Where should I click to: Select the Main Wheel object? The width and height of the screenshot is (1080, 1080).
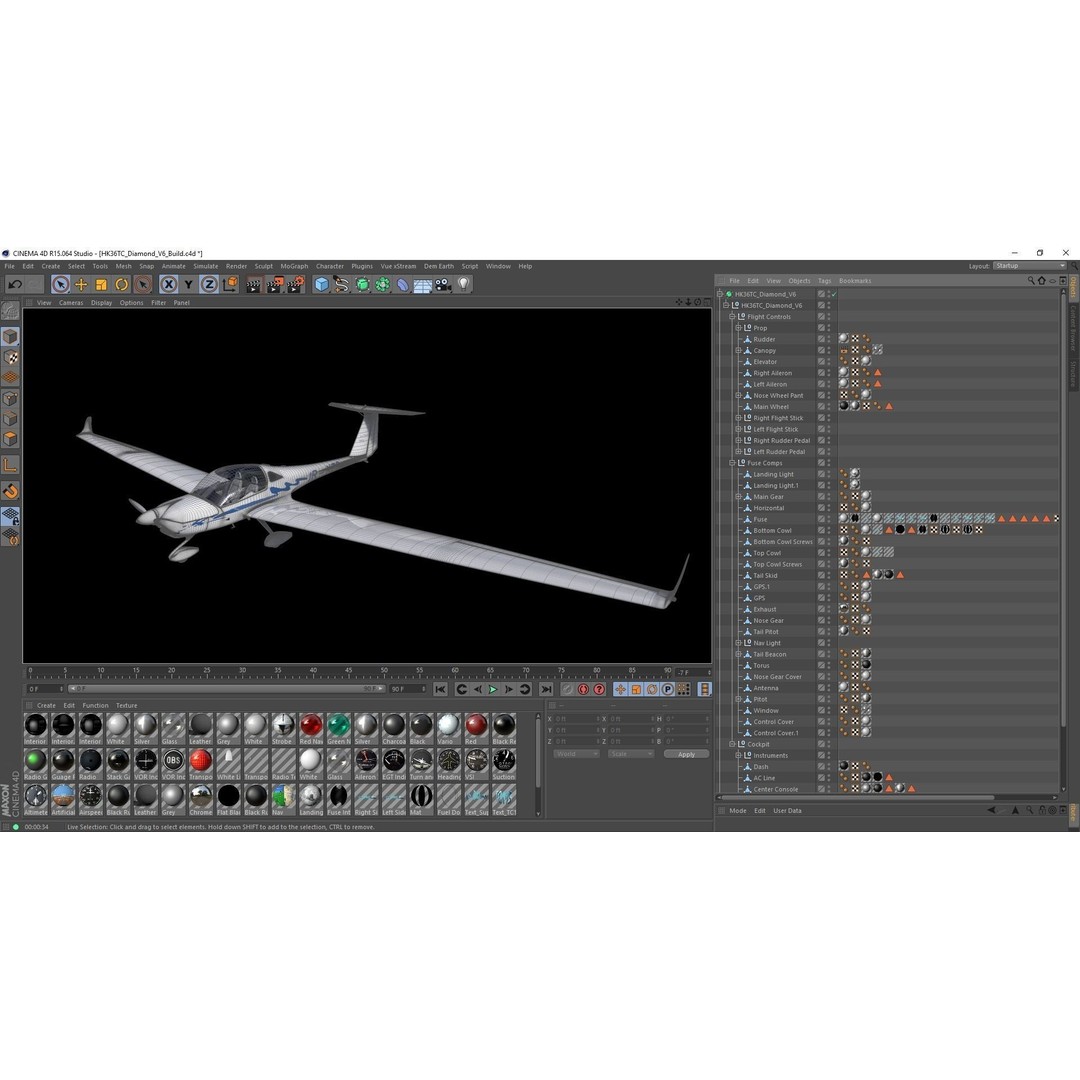[x=771, y=407]
